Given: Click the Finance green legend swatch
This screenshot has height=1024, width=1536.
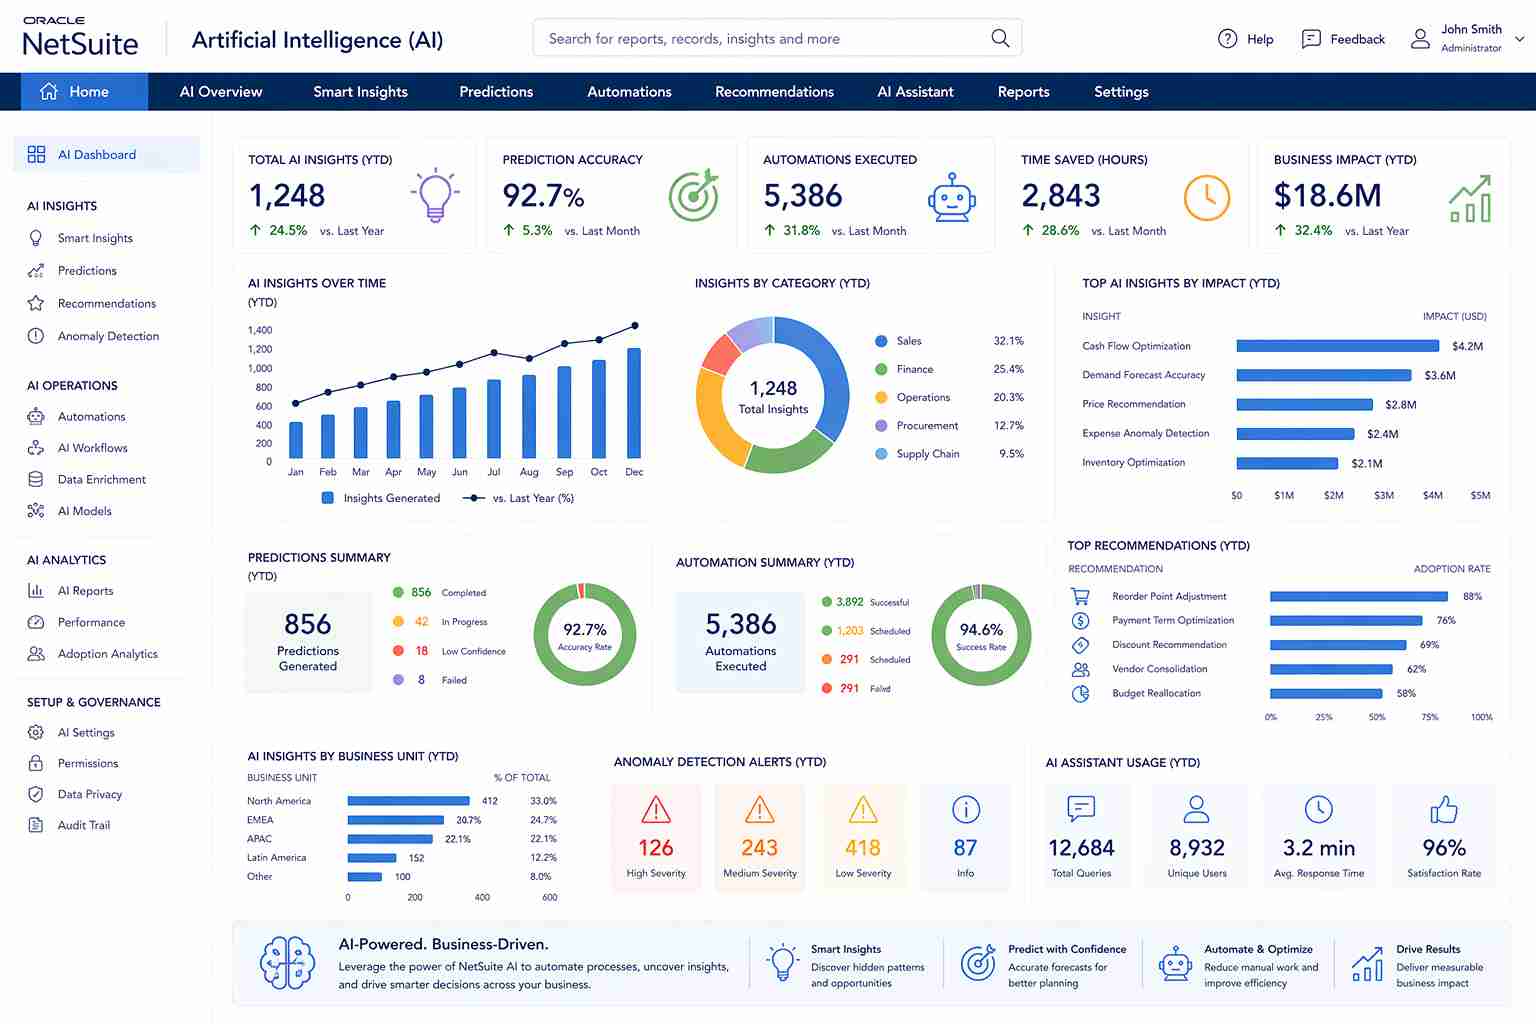Looking at the screenshot, I should tap(881, 369).
